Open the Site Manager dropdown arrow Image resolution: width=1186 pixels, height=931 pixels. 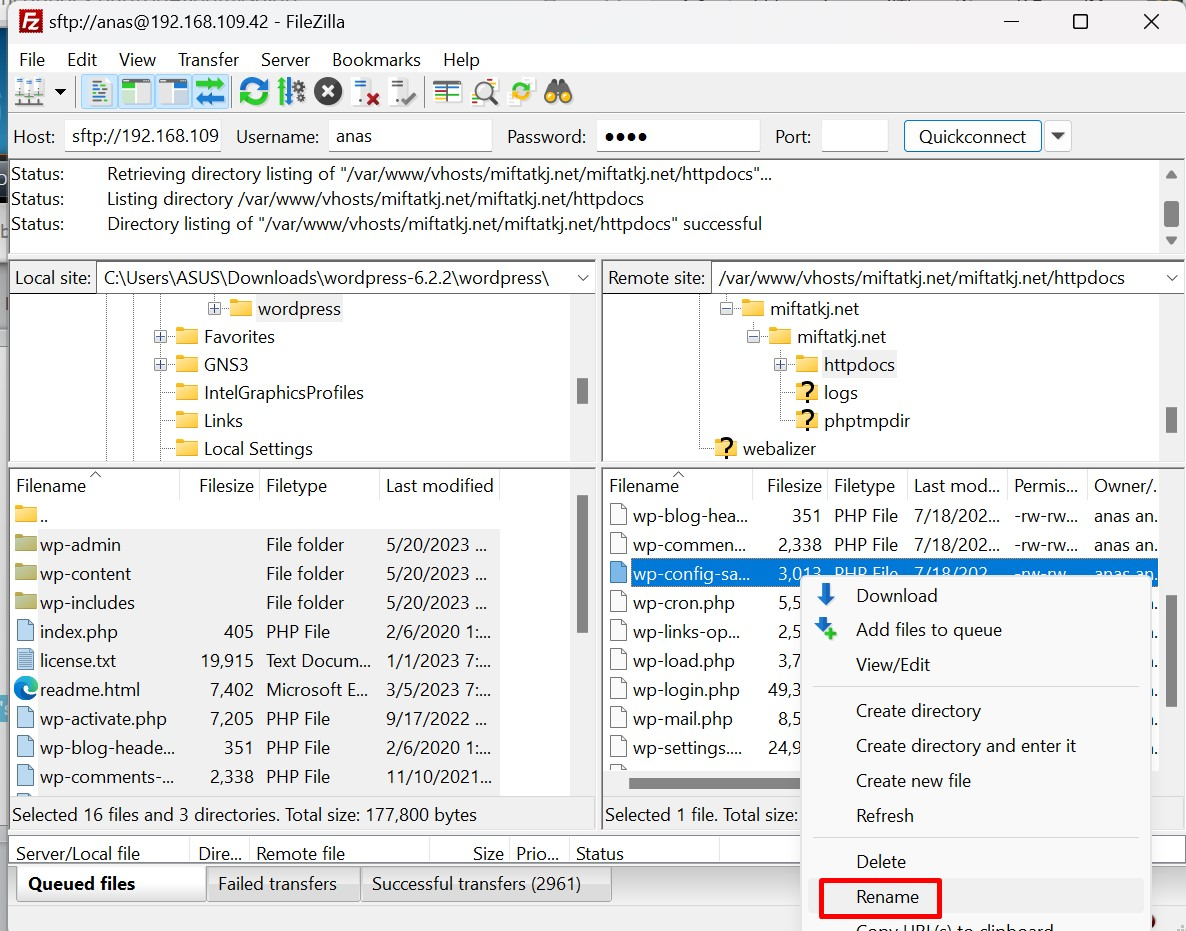coord(60,92)
